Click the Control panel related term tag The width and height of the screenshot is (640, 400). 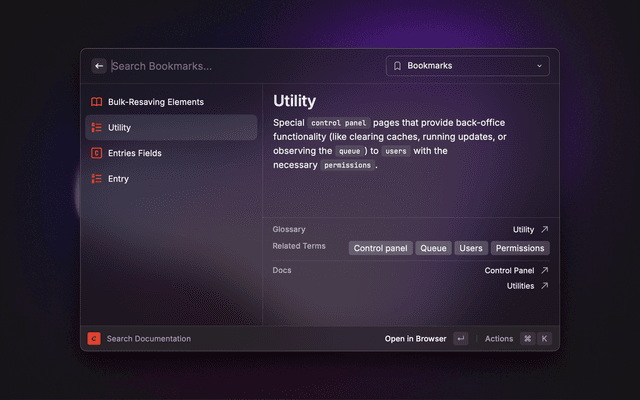click(x=380, y=248)
